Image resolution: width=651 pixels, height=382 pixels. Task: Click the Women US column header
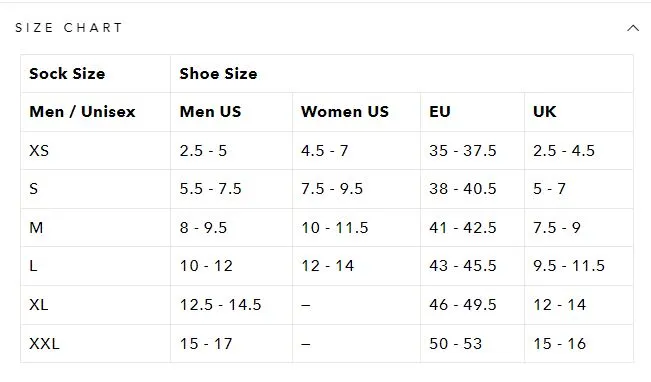356,112
